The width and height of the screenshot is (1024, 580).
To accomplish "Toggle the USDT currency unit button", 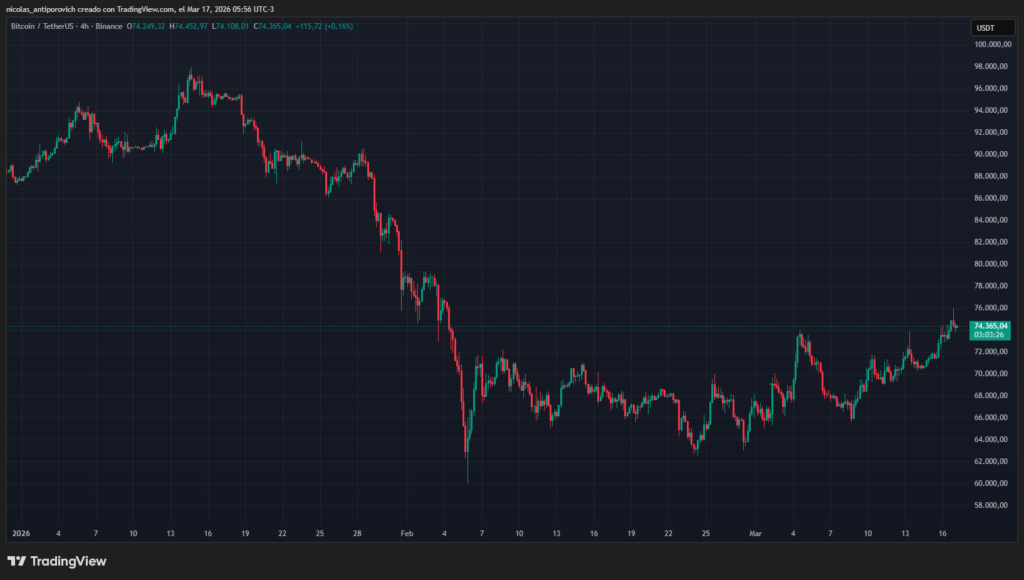I will (992, 27).
